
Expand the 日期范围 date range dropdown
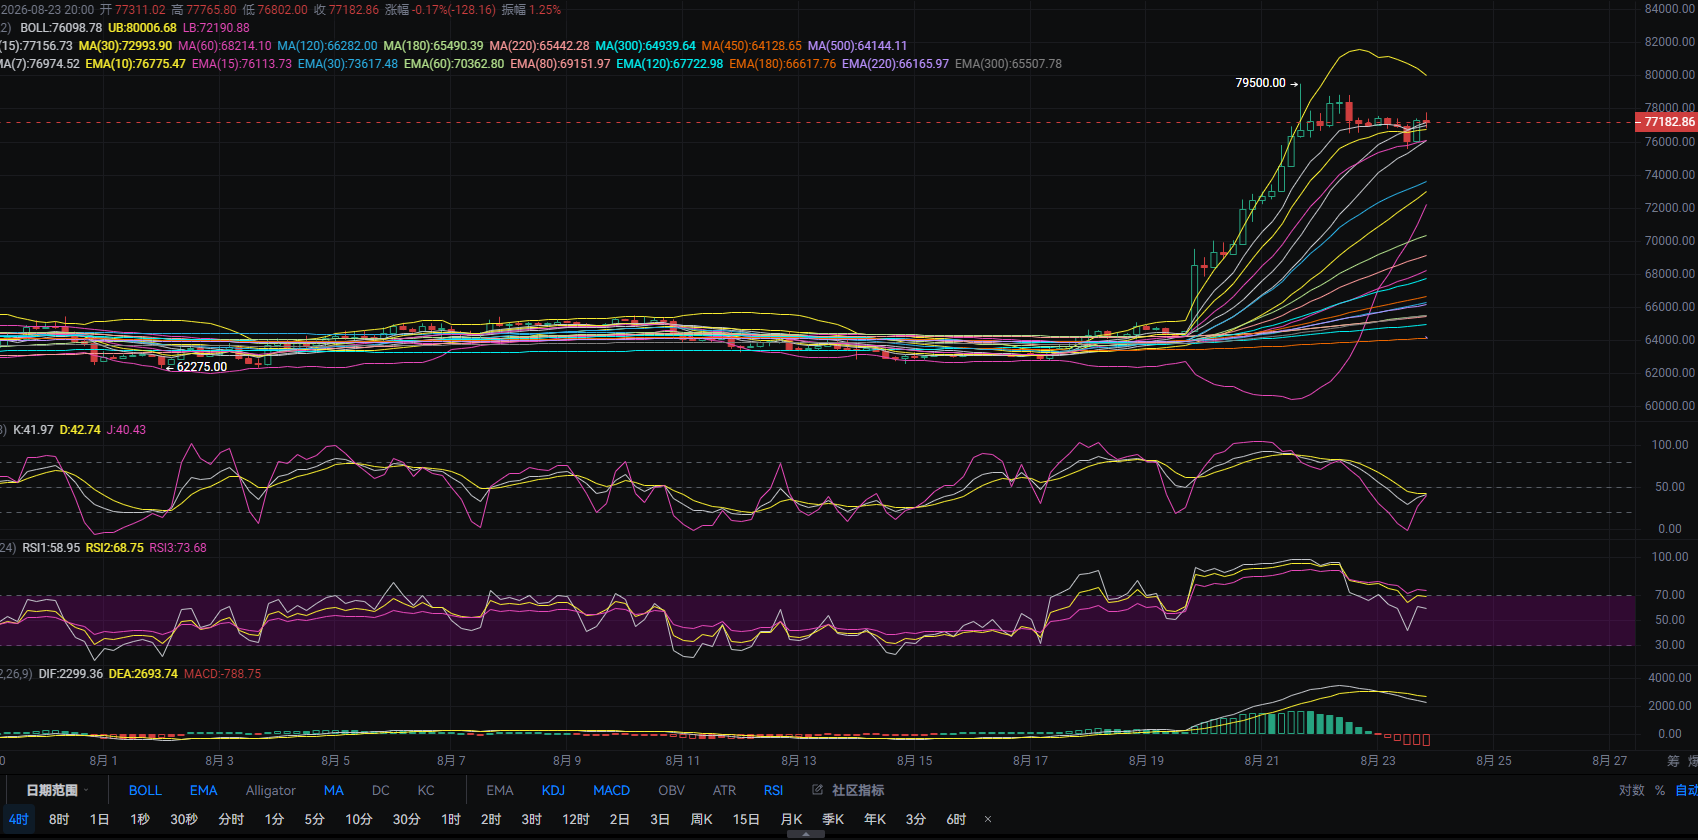[x=57, y=790]
